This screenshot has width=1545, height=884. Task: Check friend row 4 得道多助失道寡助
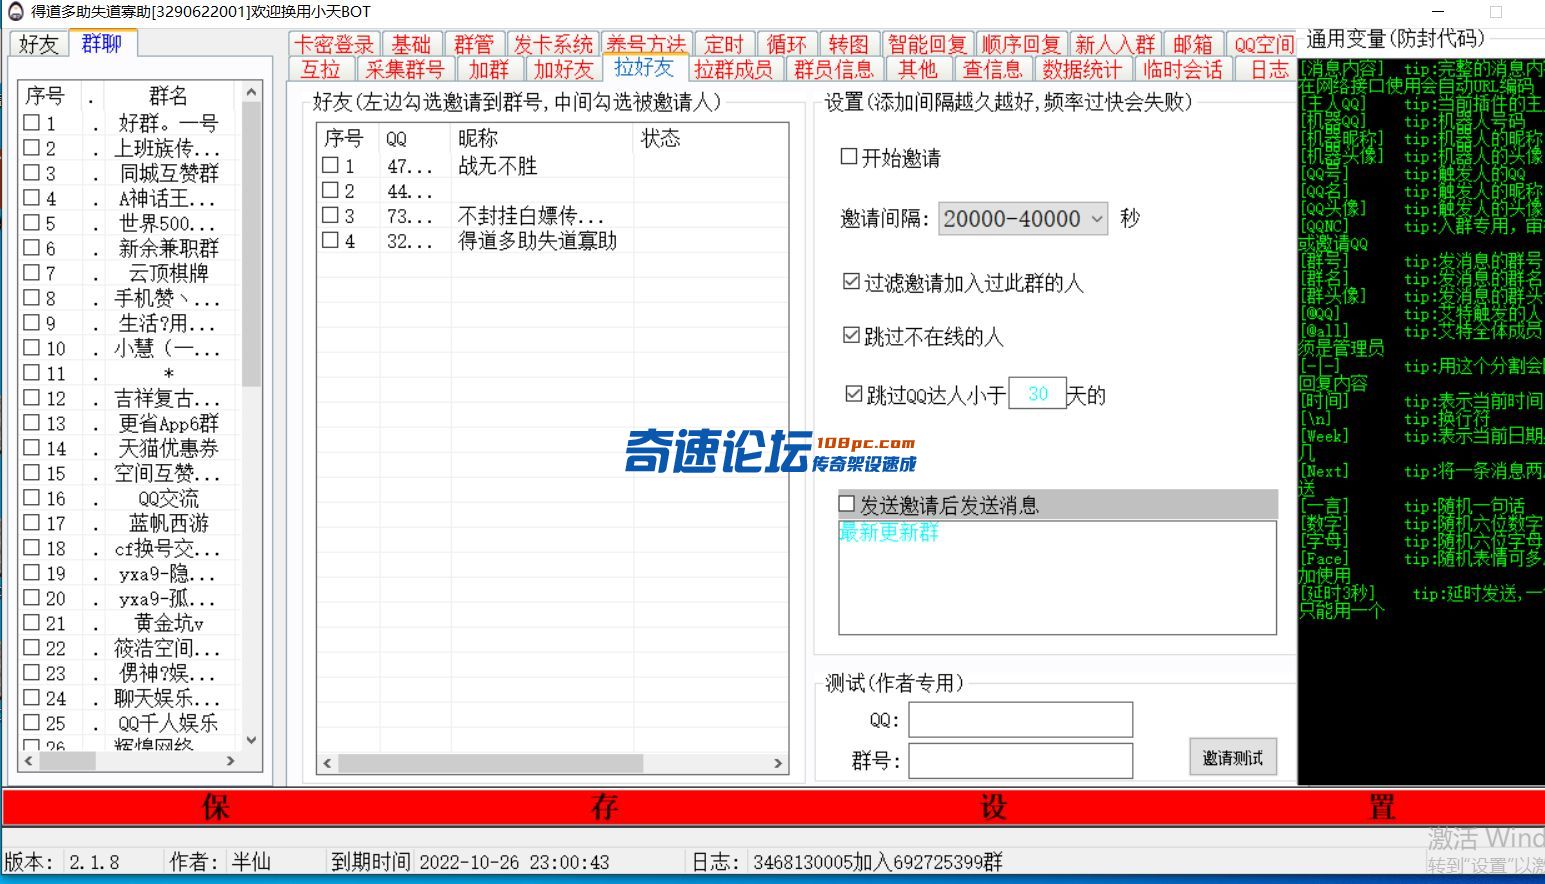tap(331, 240)
